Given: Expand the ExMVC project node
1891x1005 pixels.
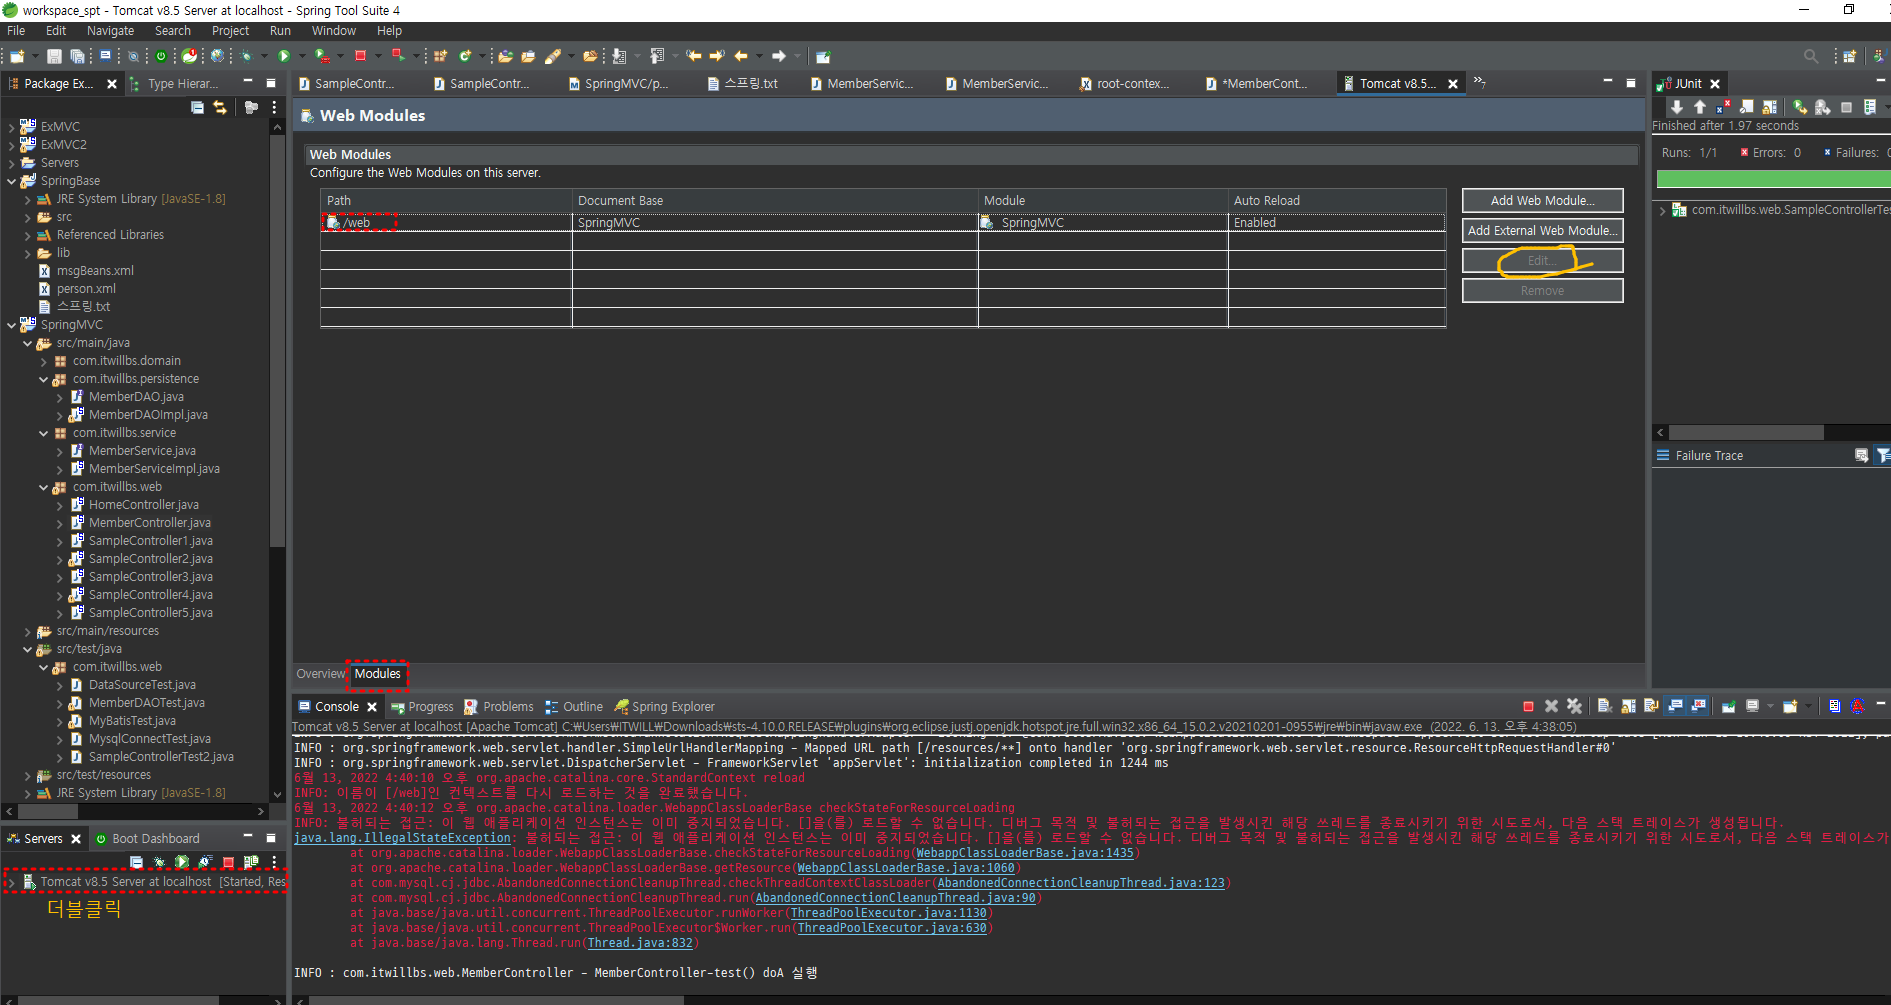Looking at the screenshot, I should [11, 127].
